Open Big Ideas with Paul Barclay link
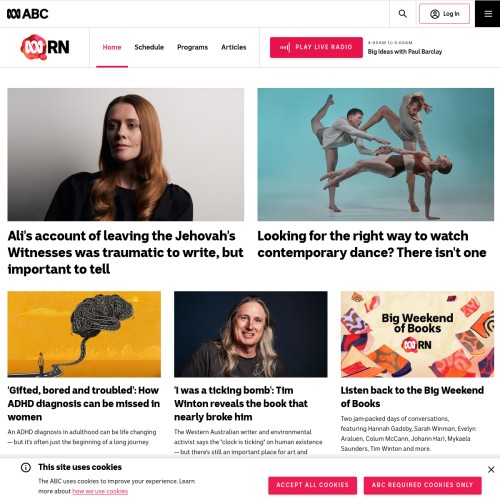This screenshot has height=500, width=500. (x=405, y=52)
